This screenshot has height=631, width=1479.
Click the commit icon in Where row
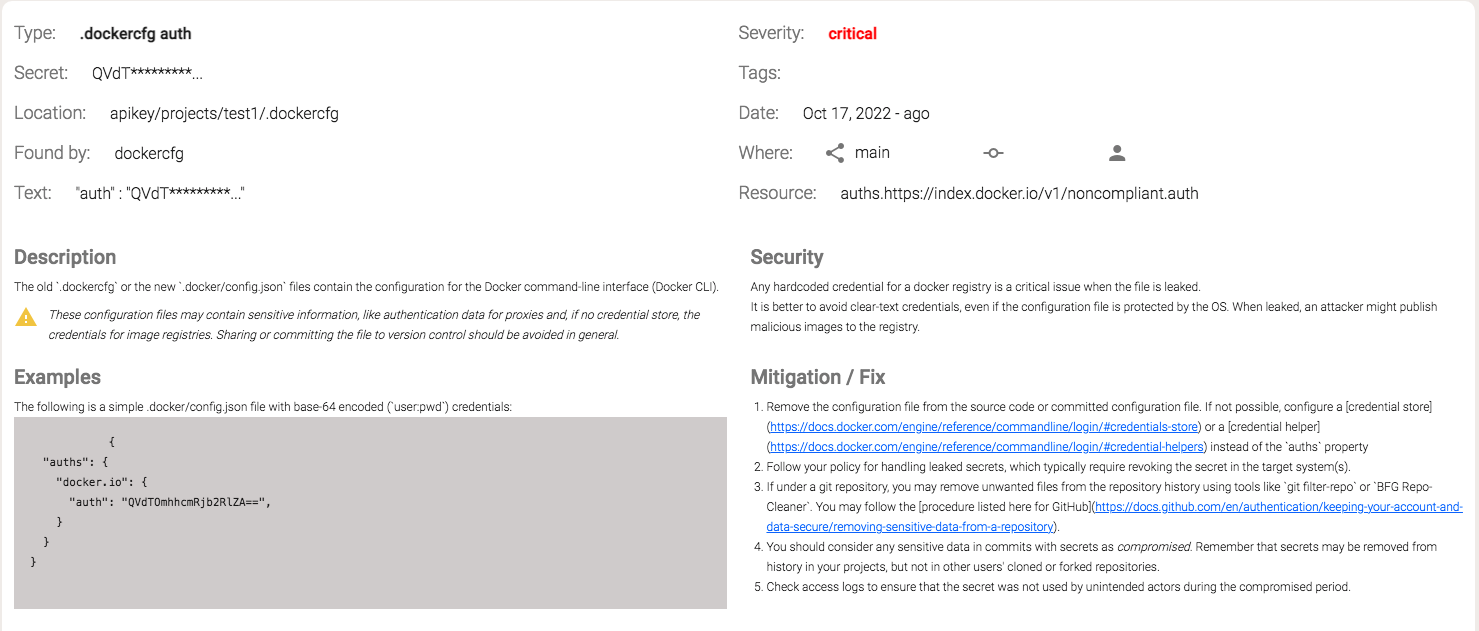coord(993,153)
